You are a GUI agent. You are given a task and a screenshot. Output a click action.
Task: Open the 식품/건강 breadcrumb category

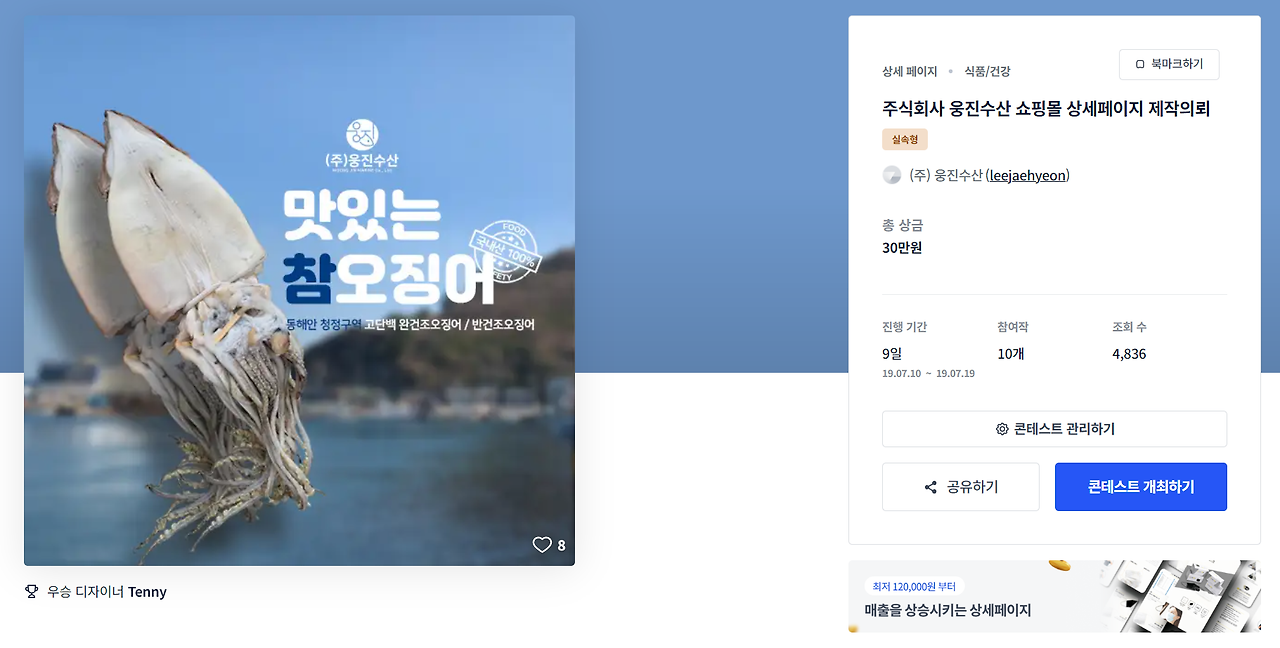987,71
